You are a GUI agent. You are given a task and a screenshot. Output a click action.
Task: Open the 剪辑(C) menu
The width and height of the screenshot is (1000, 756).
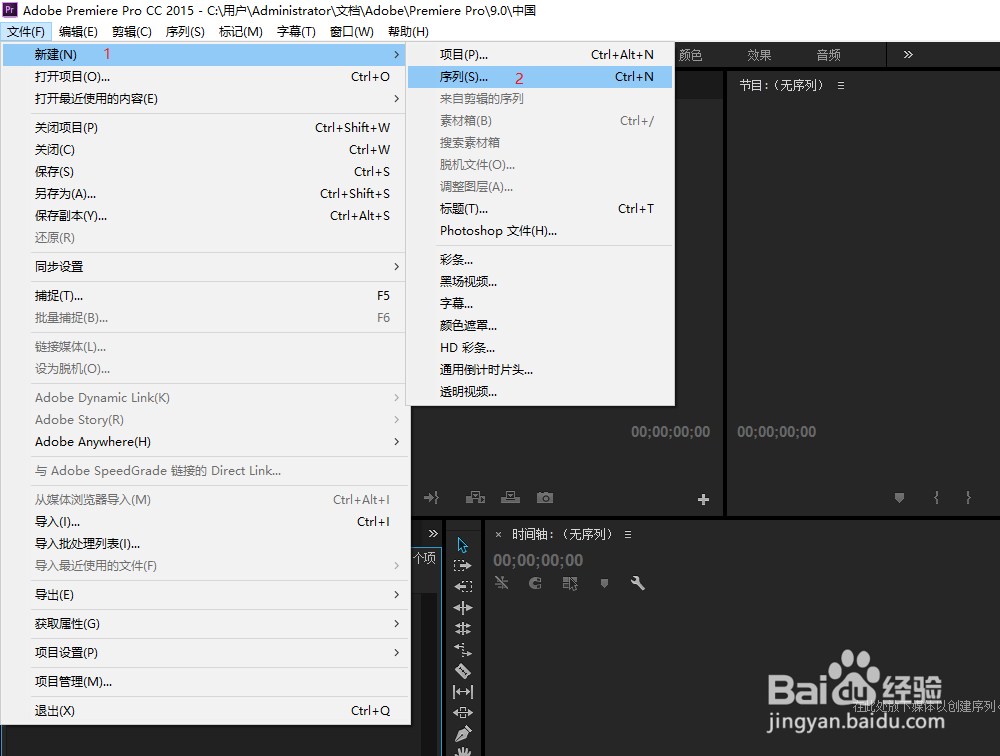[131, 31]
